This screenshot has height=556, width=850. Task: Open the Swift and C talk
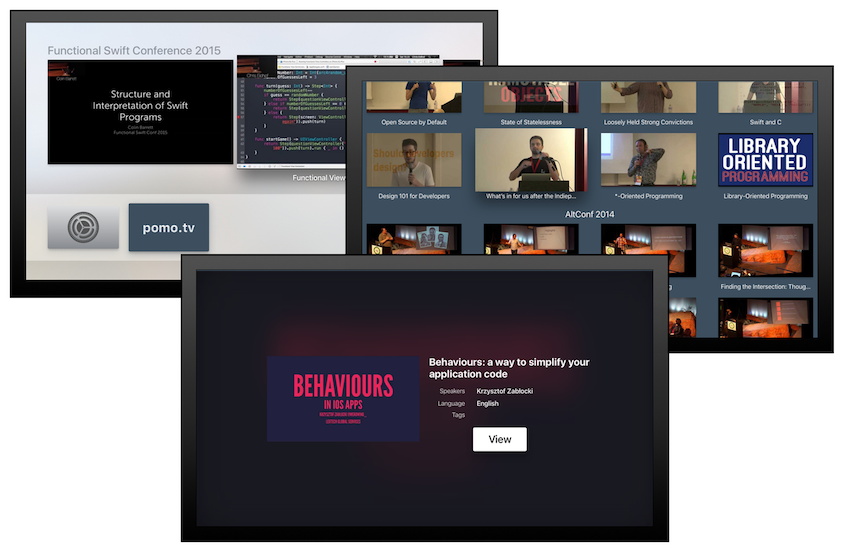765,98
